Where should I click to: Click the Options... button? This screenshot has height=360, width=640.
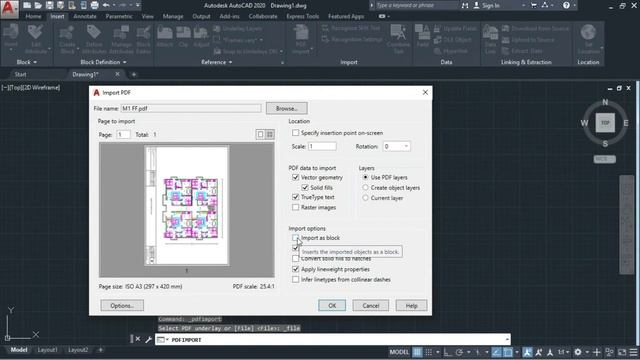pyautogui.click(x=122, y=305)
